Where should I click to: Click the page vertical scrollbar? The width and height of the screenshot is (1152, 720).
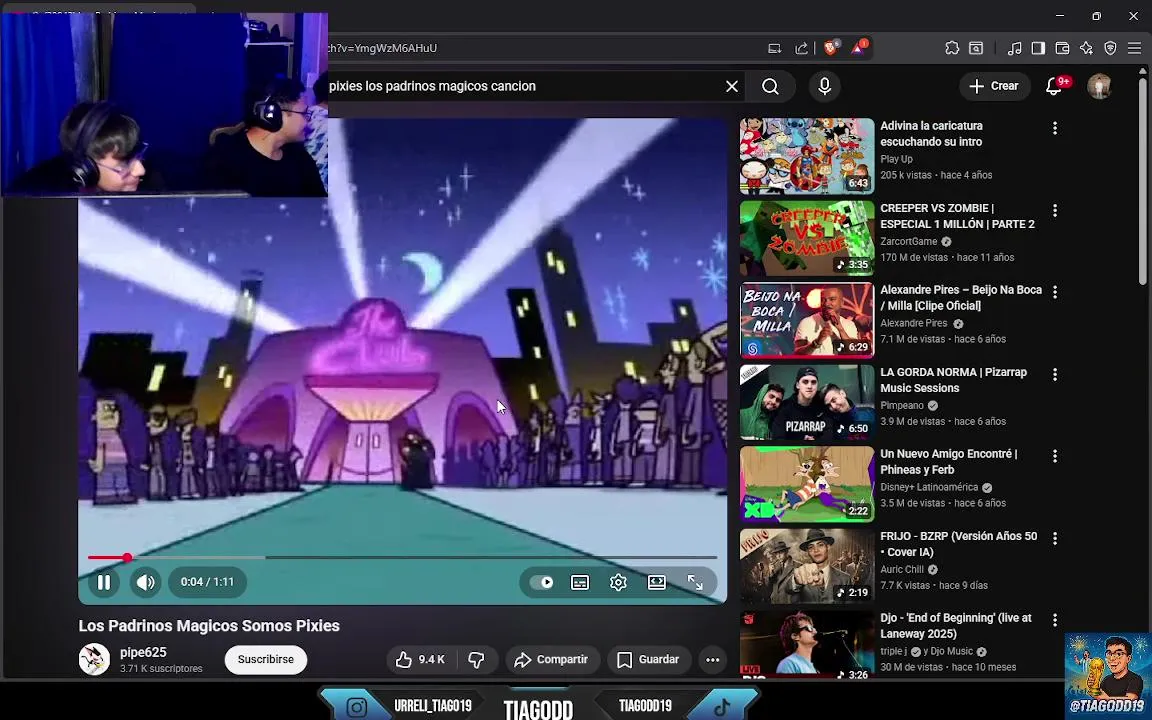click(1142, 179)
